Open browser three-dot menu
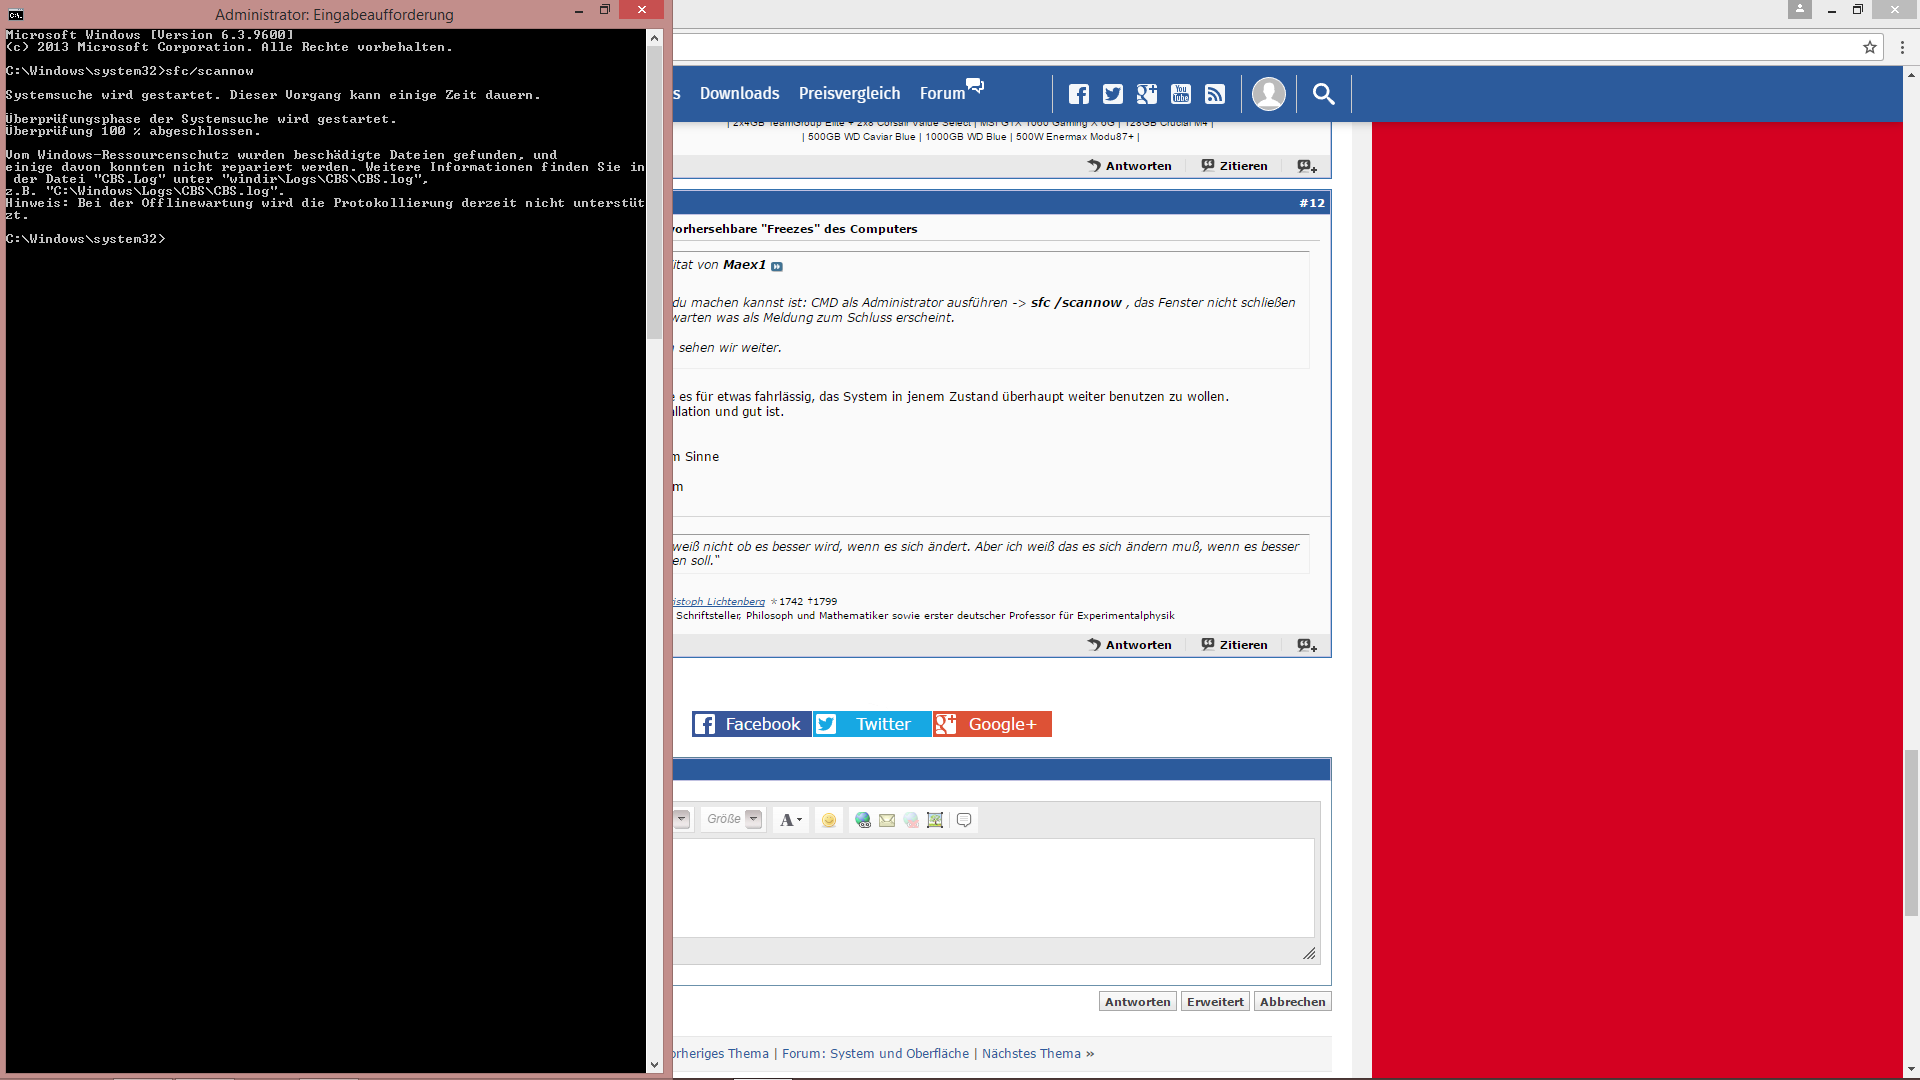The width and height of the screenshot is (1920, 1080). pos(1902,47)
